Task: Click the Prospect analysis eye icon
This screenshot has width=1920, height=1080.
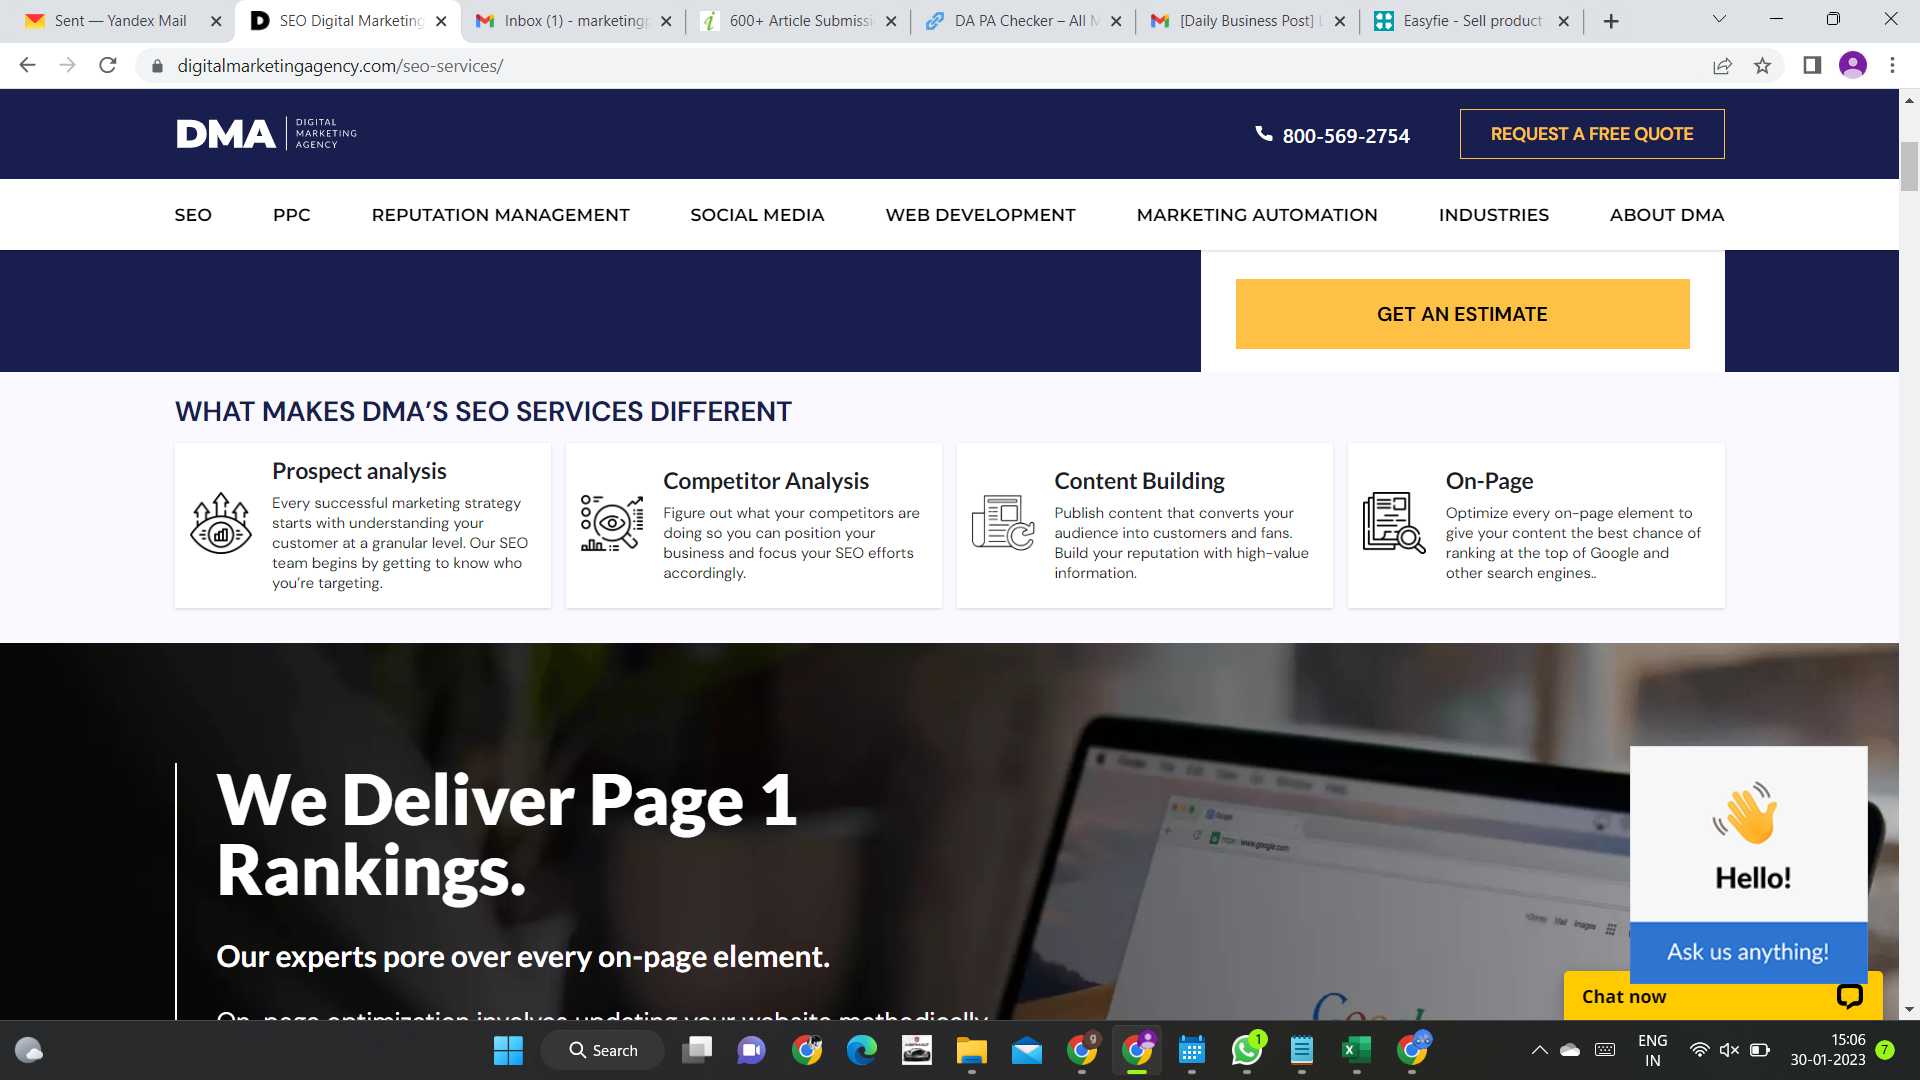Action: point(220,524)
